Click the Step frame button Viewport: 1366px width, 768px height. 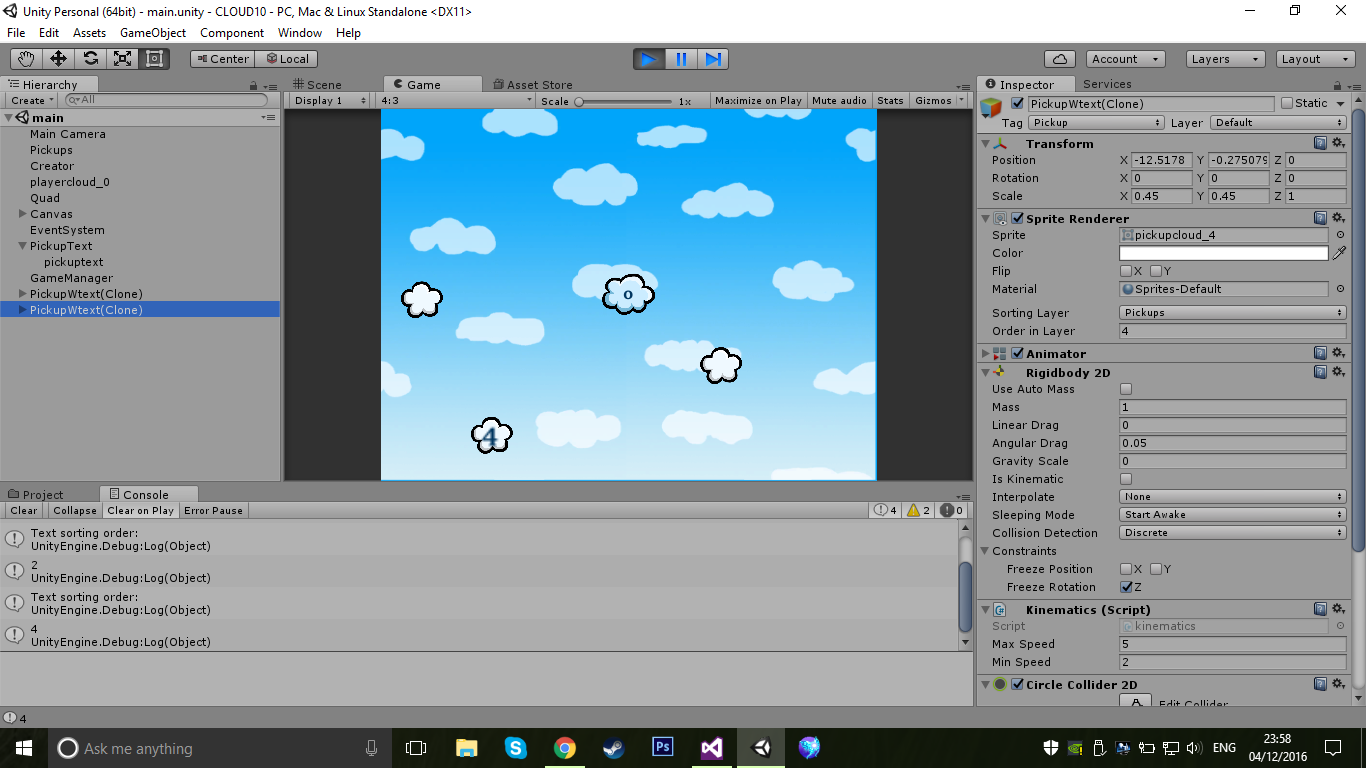[713, 59]
